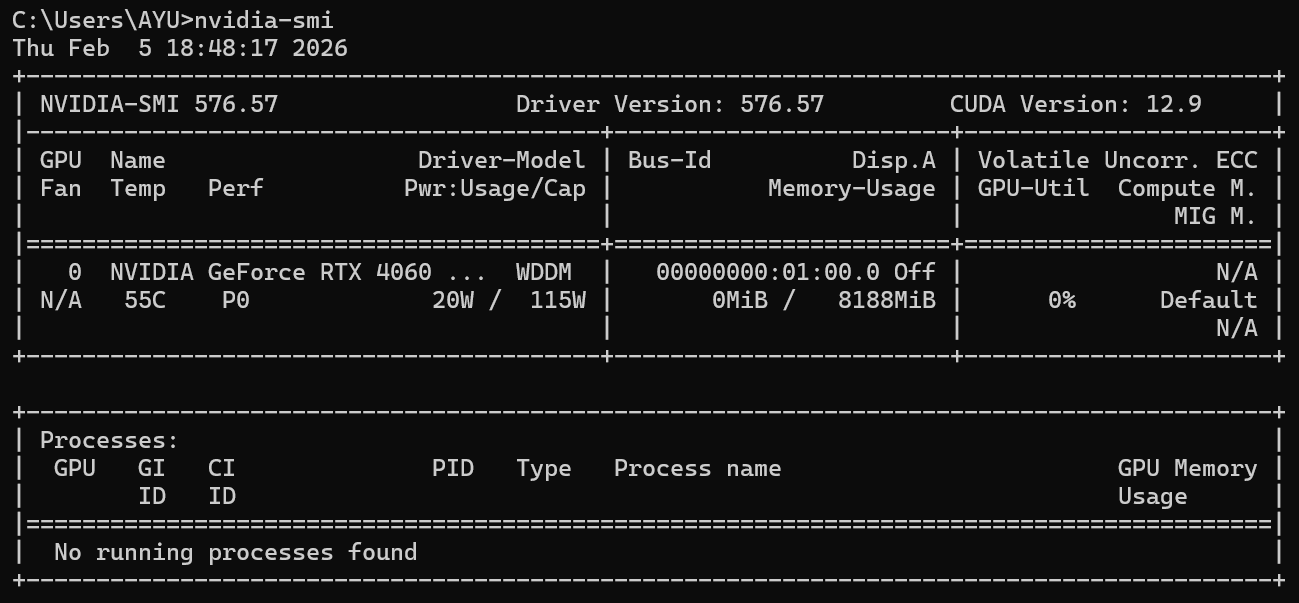Click the performance state 'P0'
The image size is (1299, 603).
pos(236,300)
